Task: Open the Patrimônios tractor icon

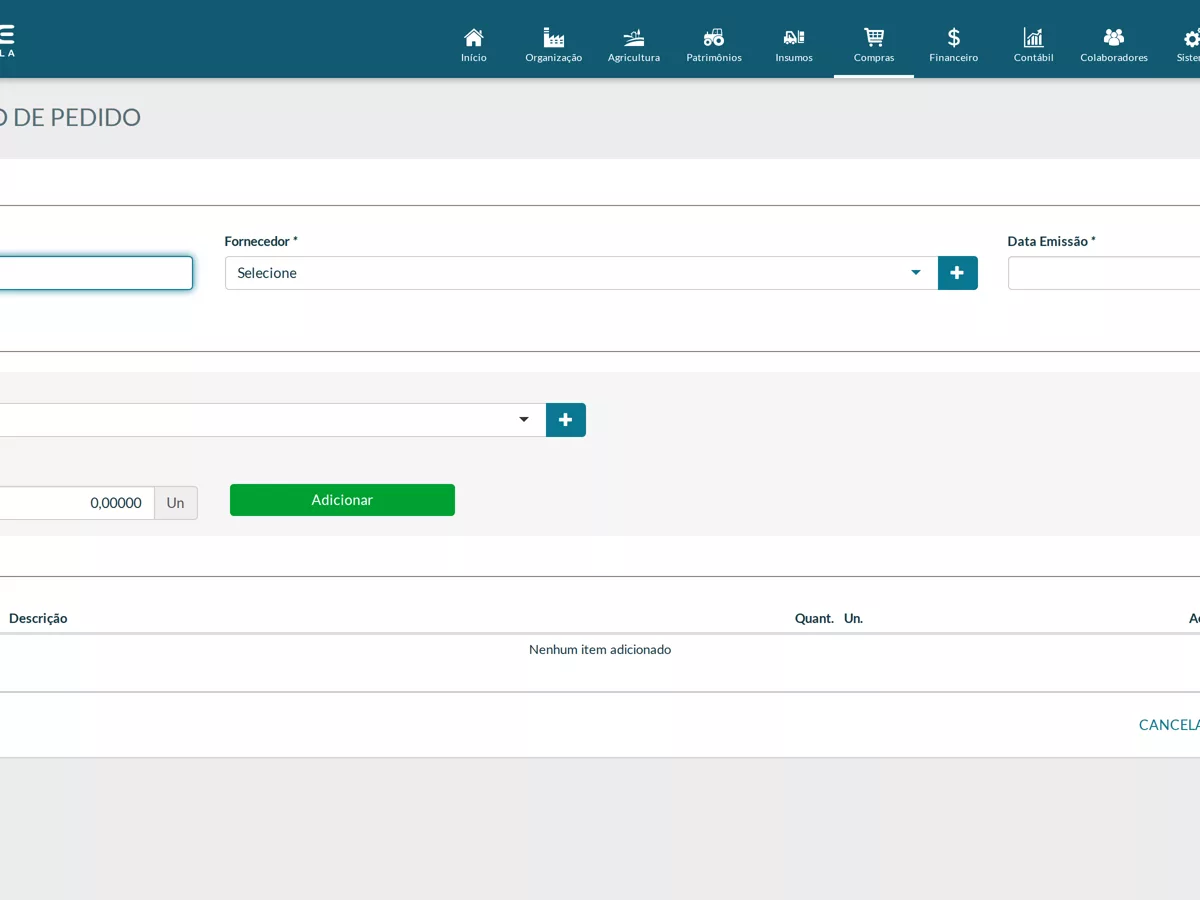Action: tap(714, 38)
